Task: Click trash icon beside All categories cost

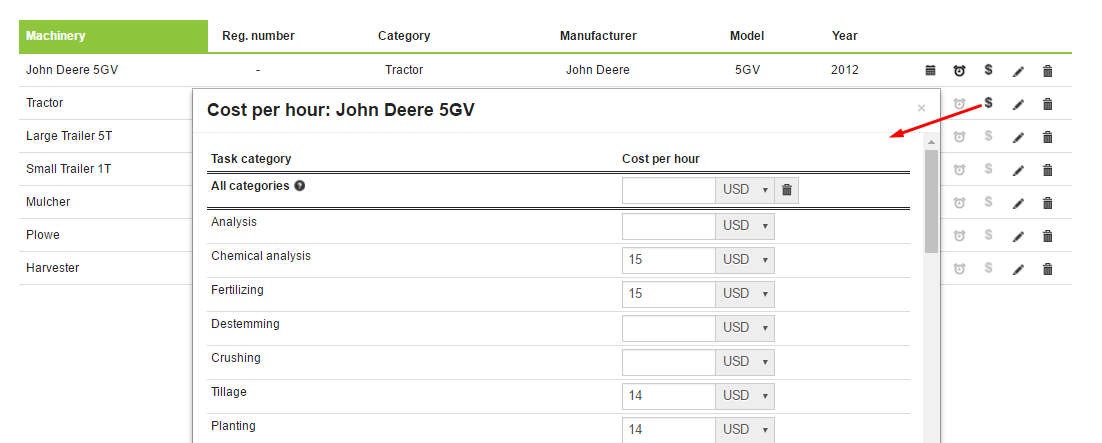Action: (786, 190)
